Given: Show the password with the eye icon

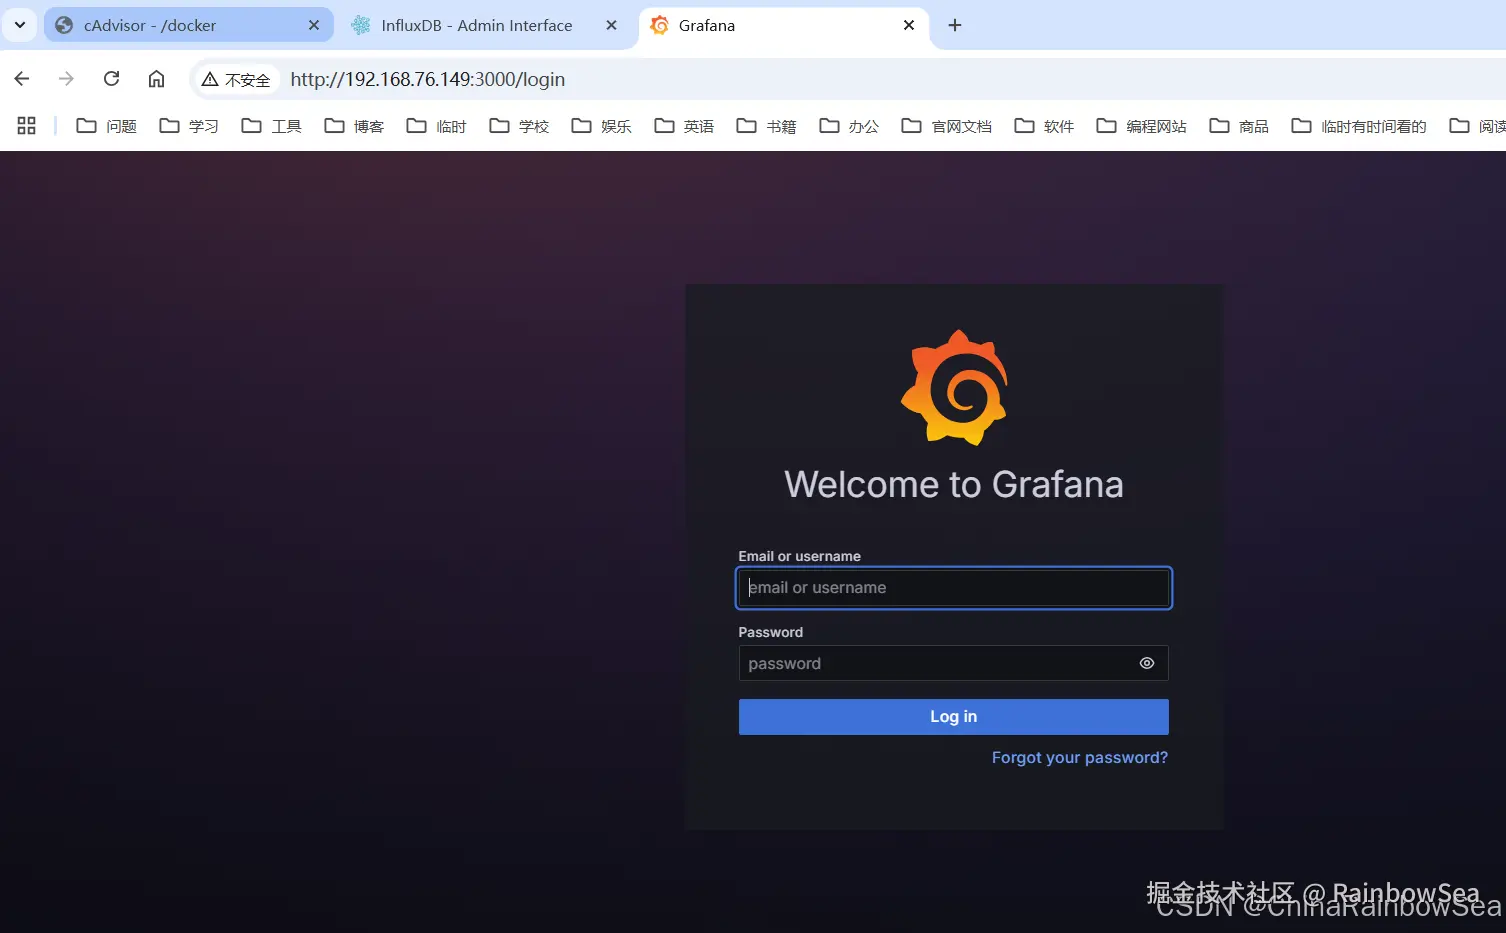Looking at the screenshot, I should click(x=1147, y=663).
